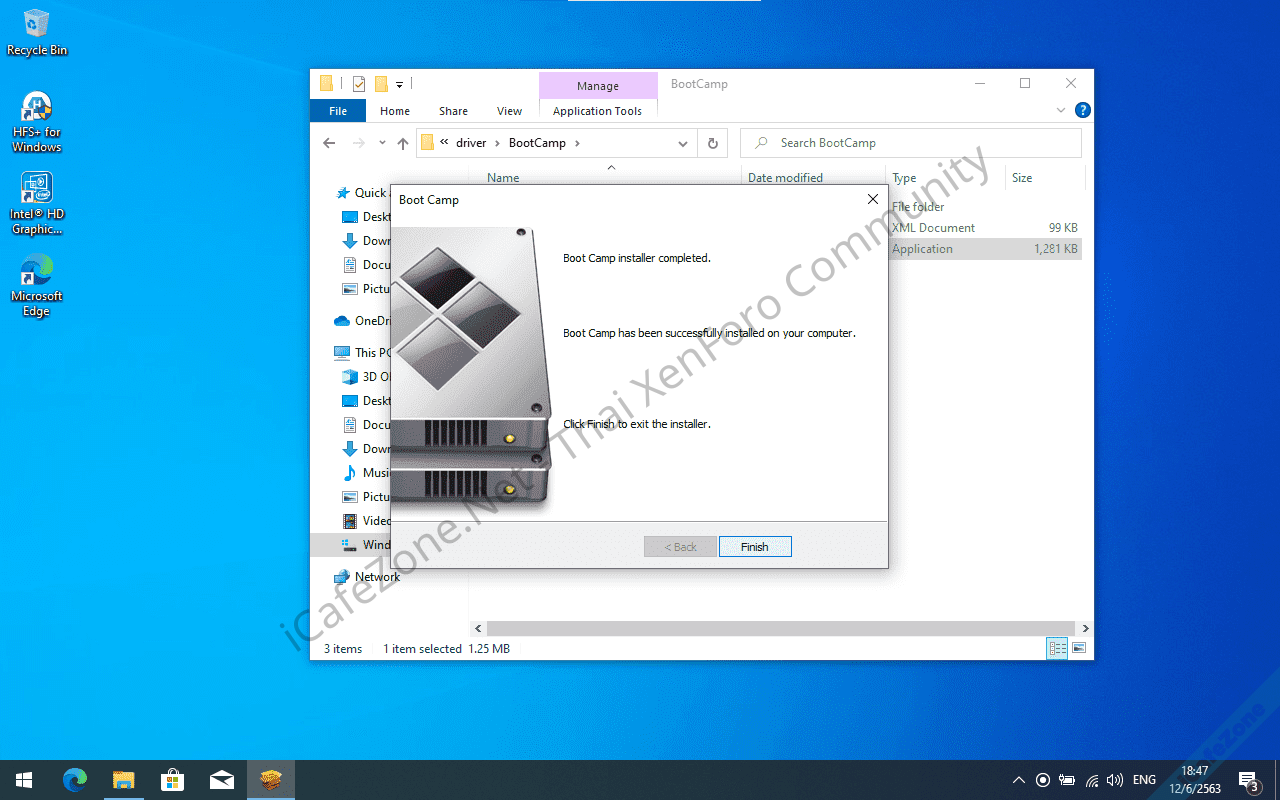
Task: Select the Application Tools tab
Action: coord(597,111)
